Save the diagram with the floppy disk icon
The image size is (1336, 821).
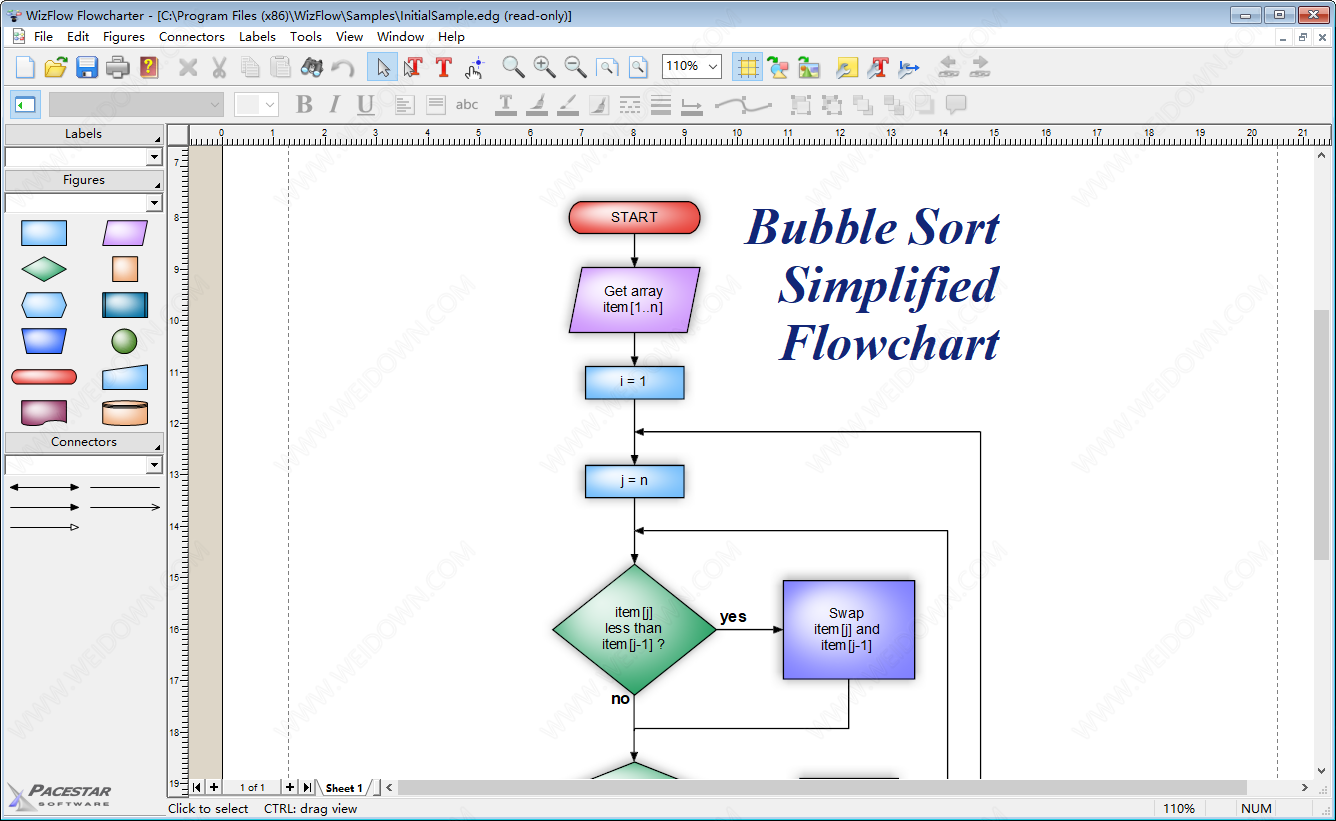coord(87,67)
